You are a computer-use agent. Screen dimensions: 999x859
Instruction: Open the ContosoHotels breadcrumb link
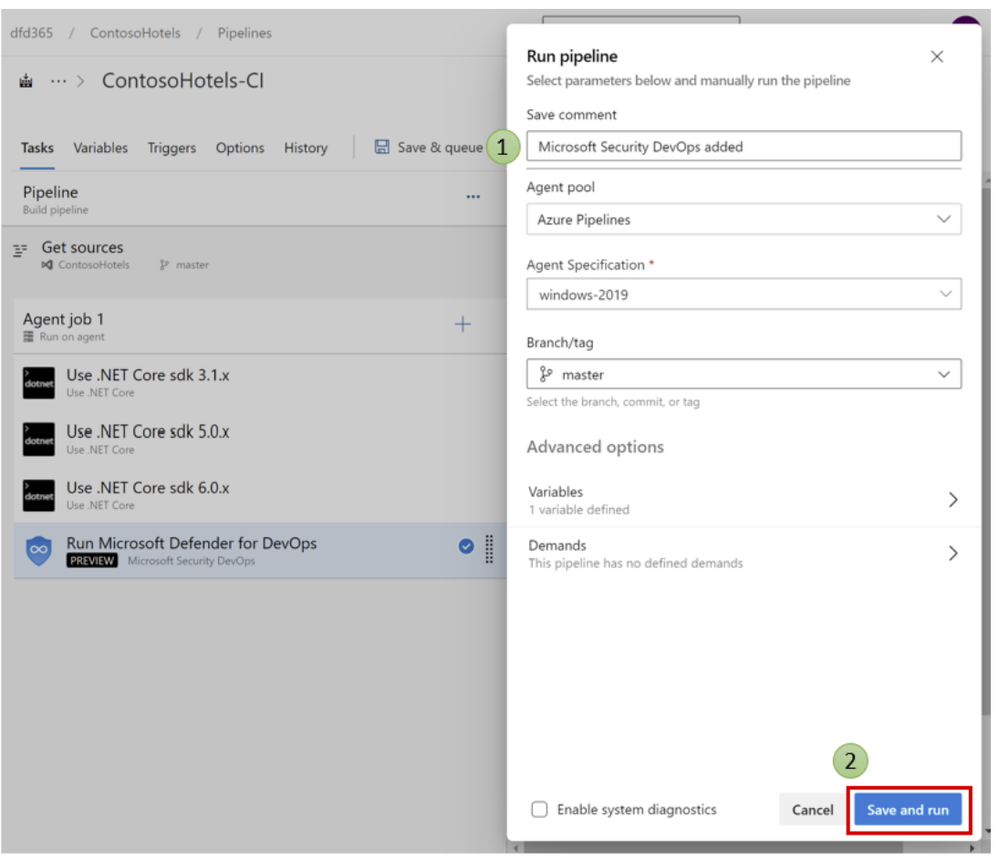135,32
